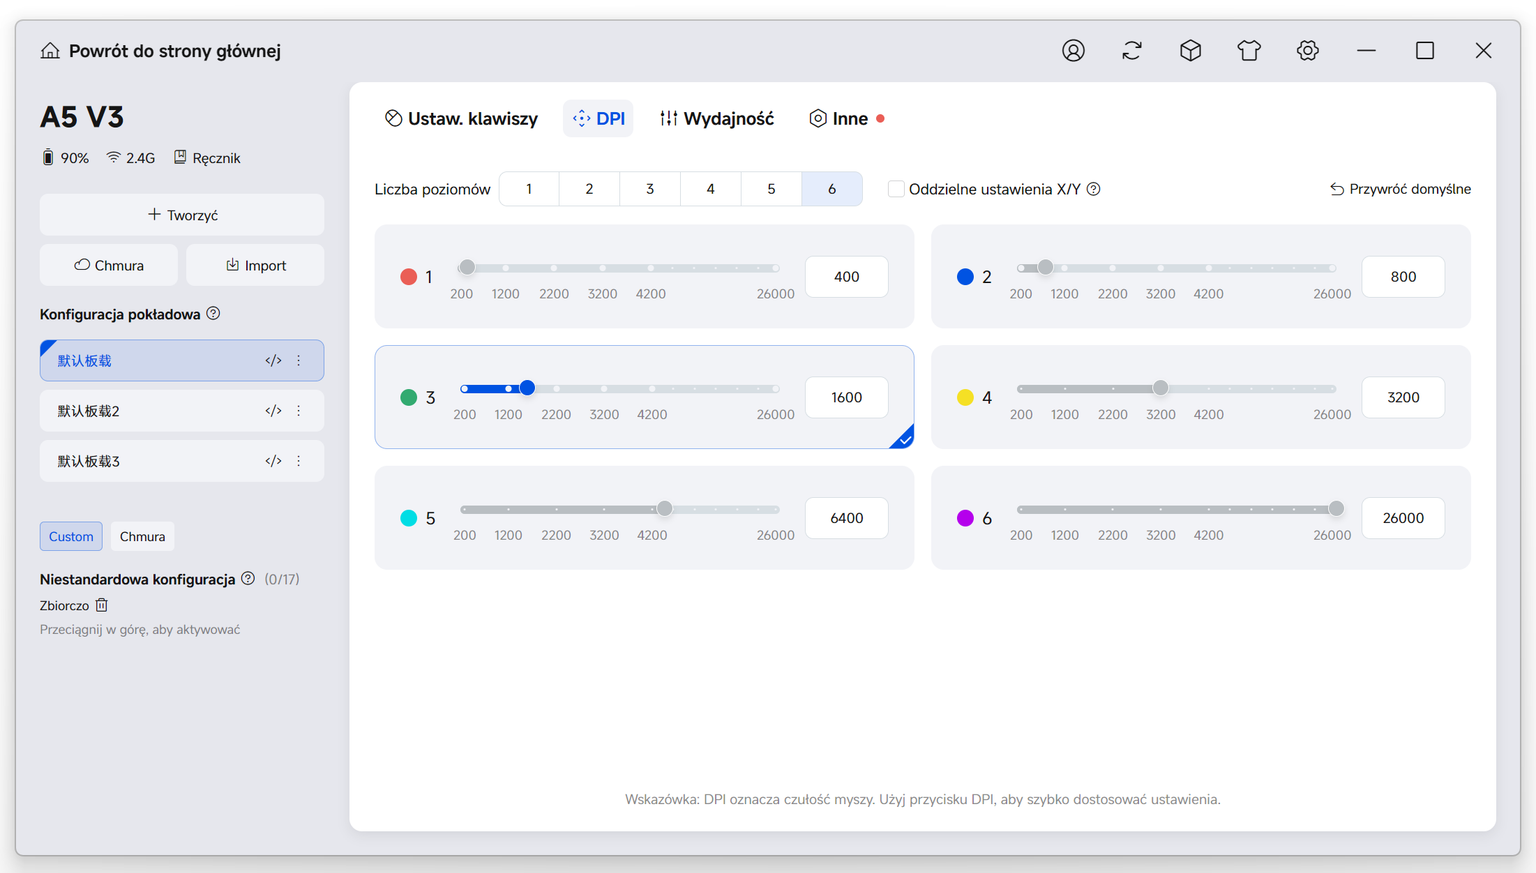
Task: Open the user account profile icon
Action: click(1073, 51)
